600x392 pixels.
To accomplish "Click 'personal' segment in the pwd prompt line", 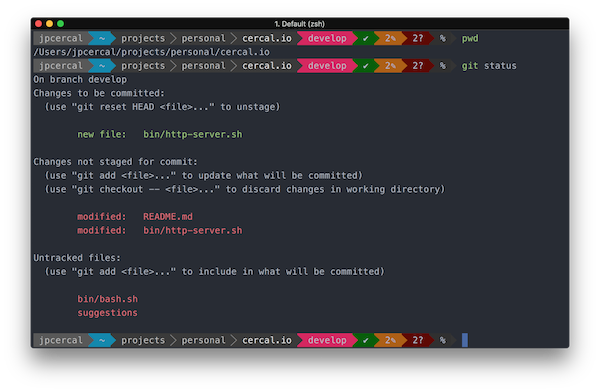I will pyautogui.click(x=204, y=38).
